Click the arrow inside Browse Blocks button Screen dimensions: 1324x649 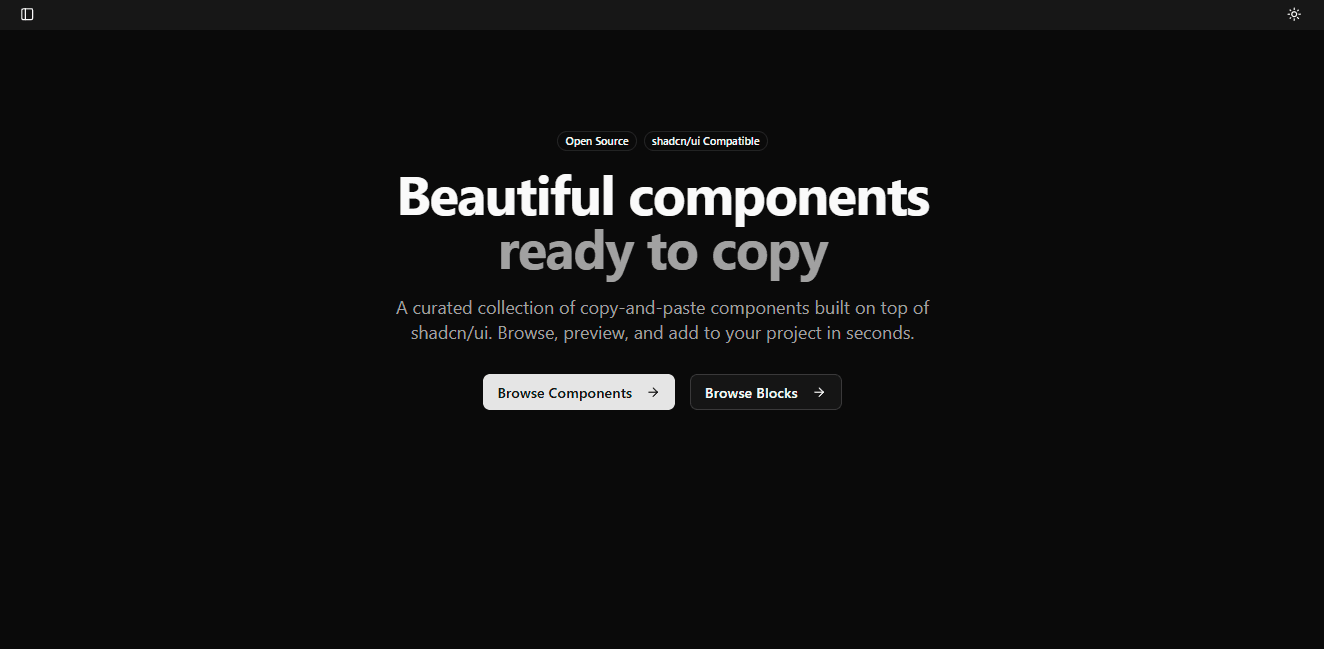coord(819,392)
